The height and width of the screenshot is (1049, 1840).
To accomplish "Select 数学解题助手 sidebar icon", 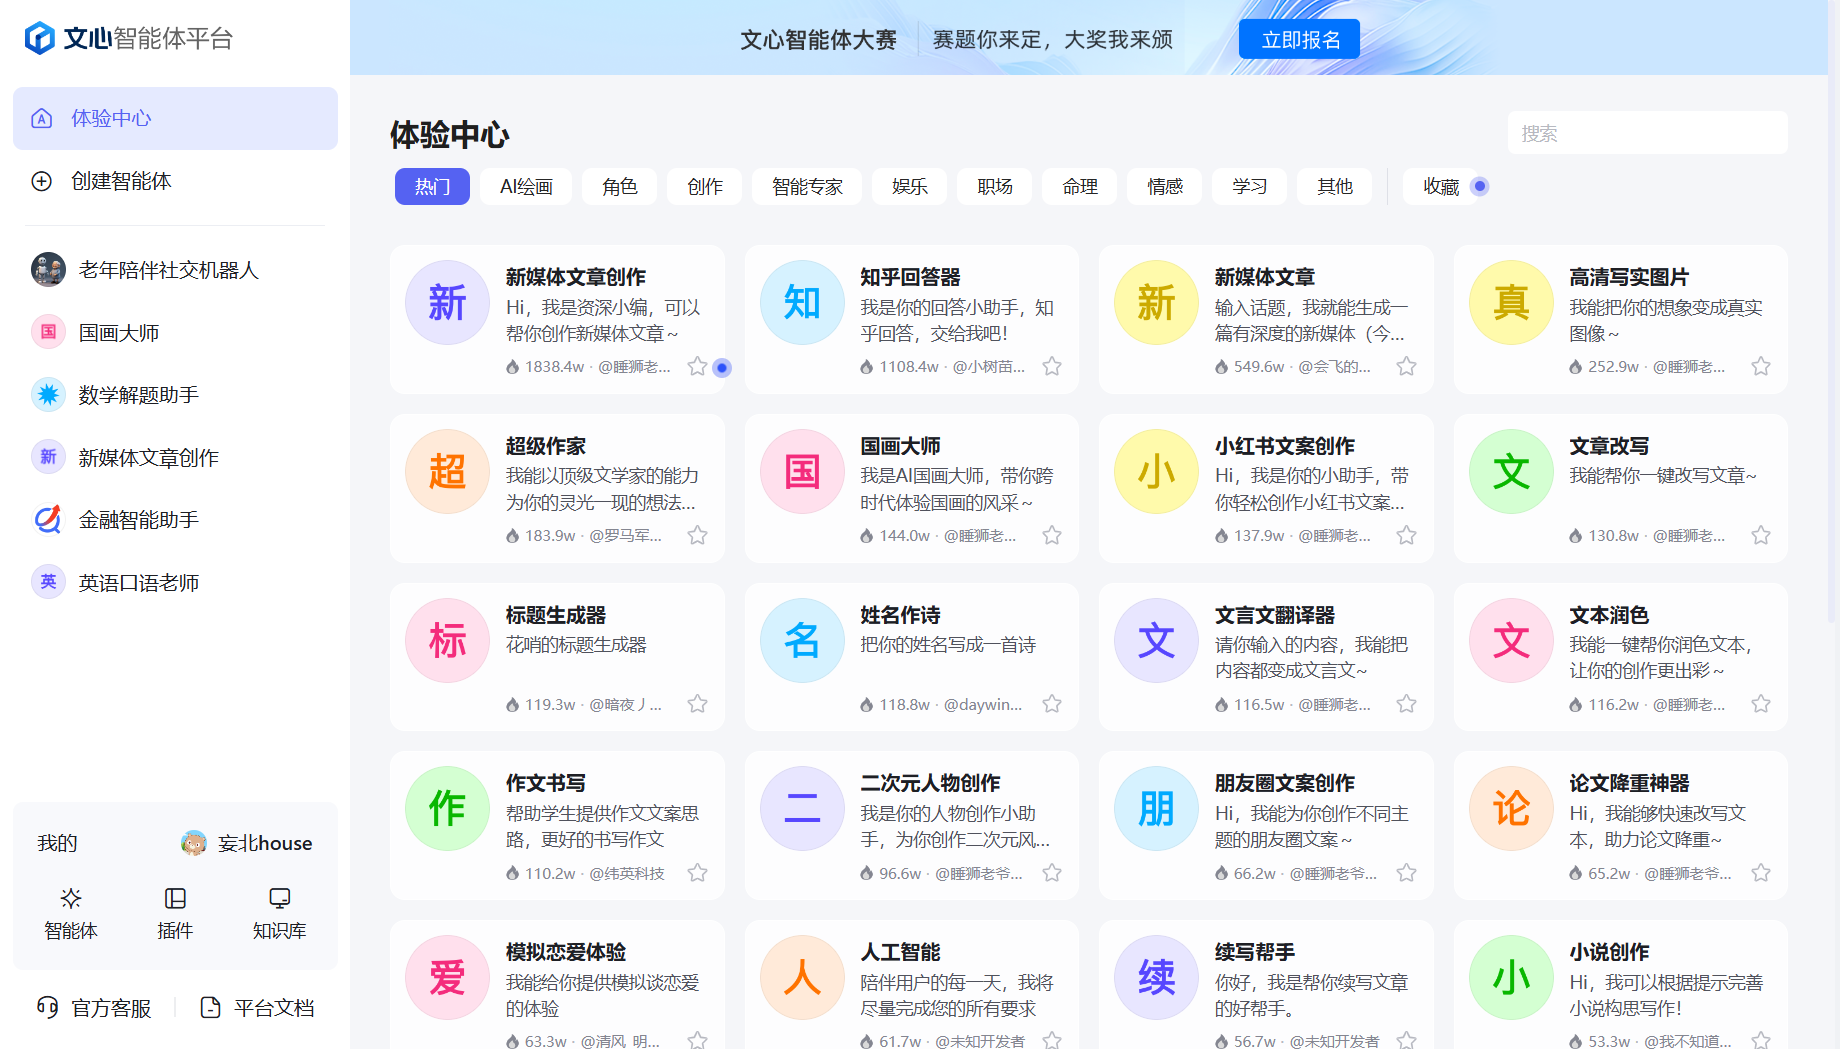I will click(x=48, y=395).
